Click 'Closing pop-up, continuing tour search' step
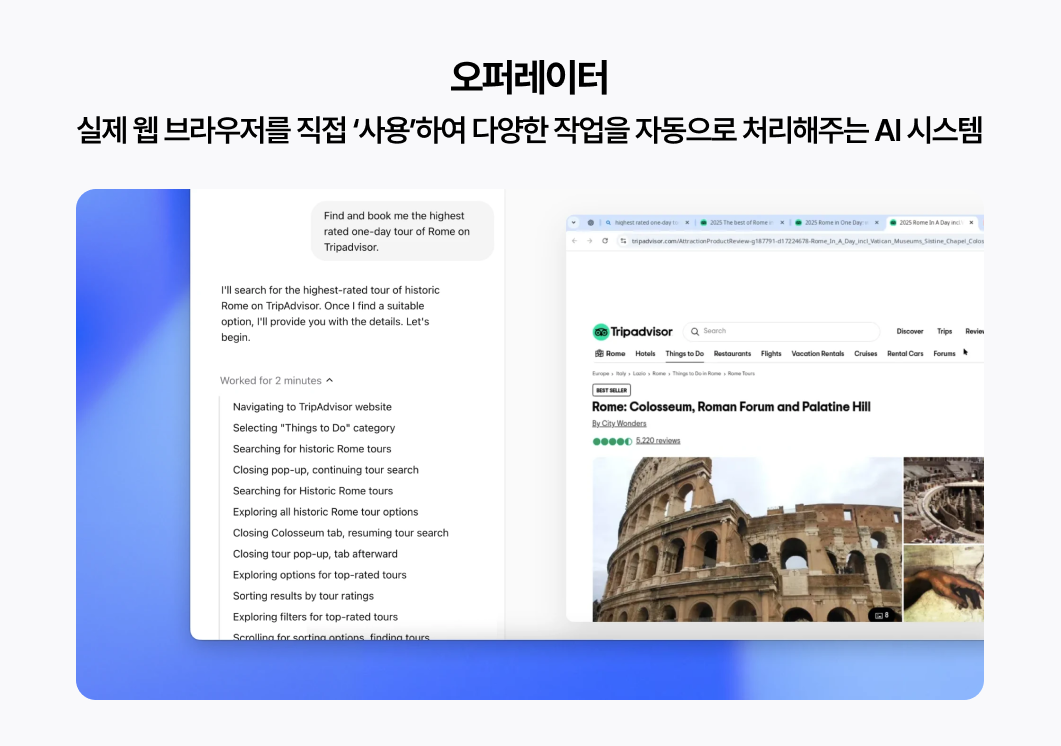This screenshot has height=746, width=1061. pyautogui.click(x=325, y=470)
